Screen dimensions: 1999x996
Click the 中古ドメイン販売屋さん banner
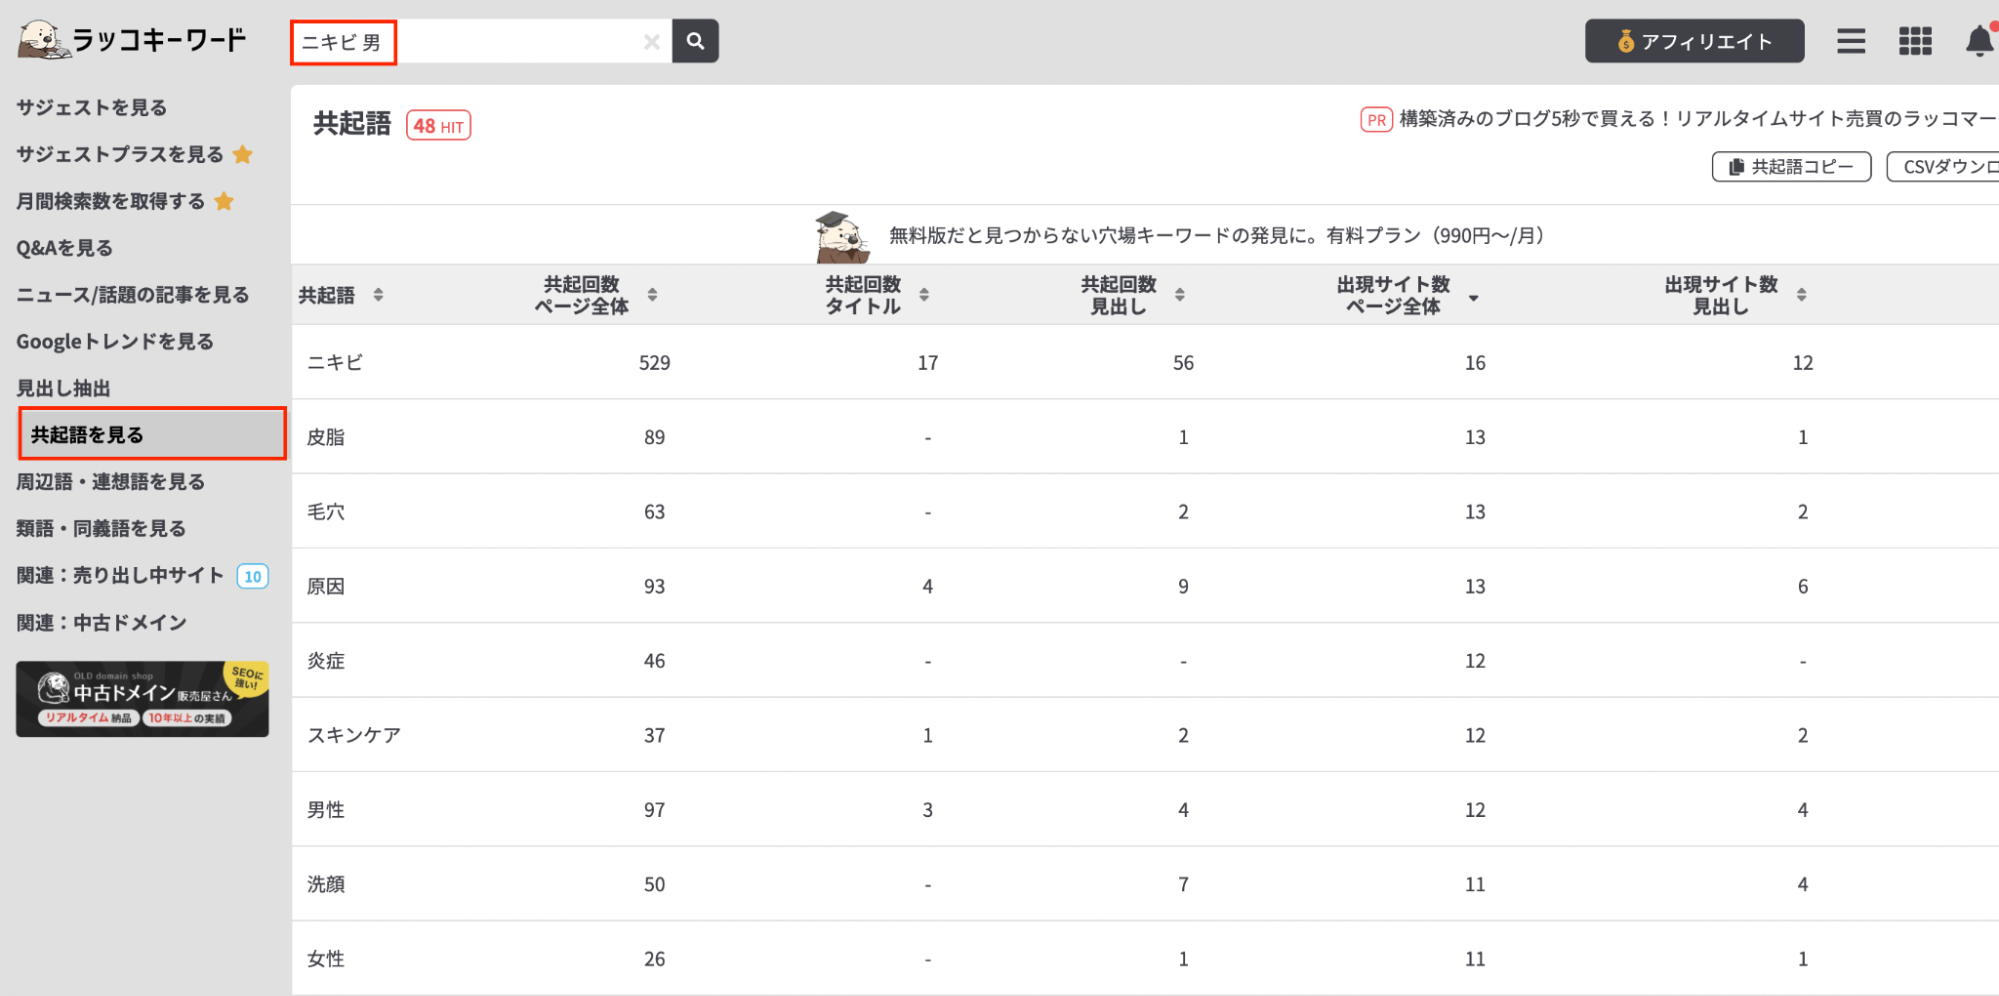142,699
